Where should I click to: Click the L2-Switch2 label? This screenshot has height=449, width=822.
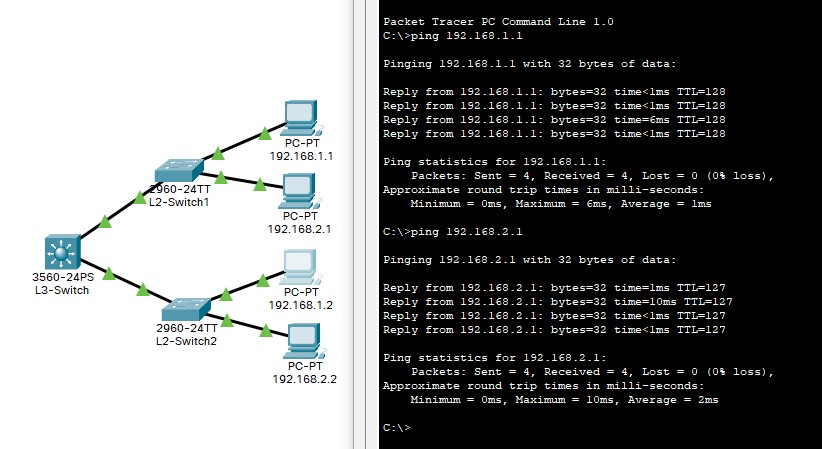(x=187, y=340)
